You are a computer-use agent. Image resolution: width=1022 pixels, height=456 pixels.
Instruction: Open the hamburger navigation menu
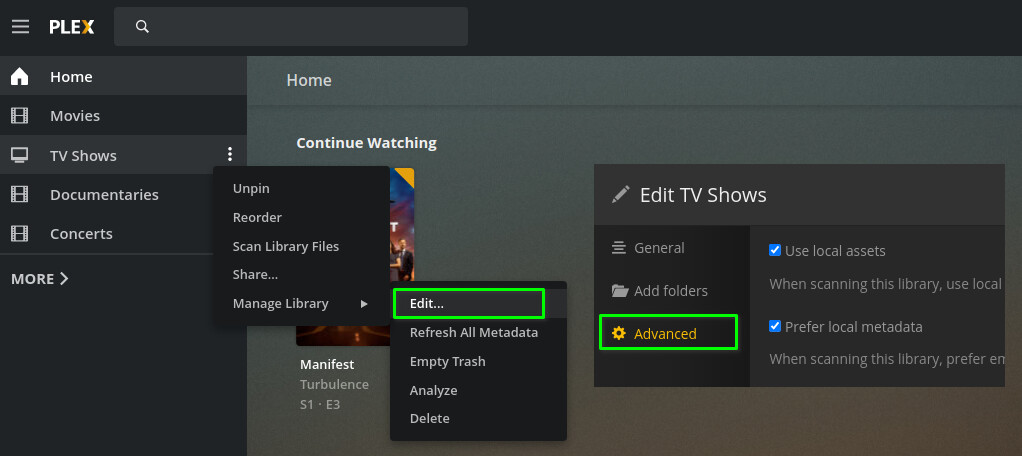[20, 27]
